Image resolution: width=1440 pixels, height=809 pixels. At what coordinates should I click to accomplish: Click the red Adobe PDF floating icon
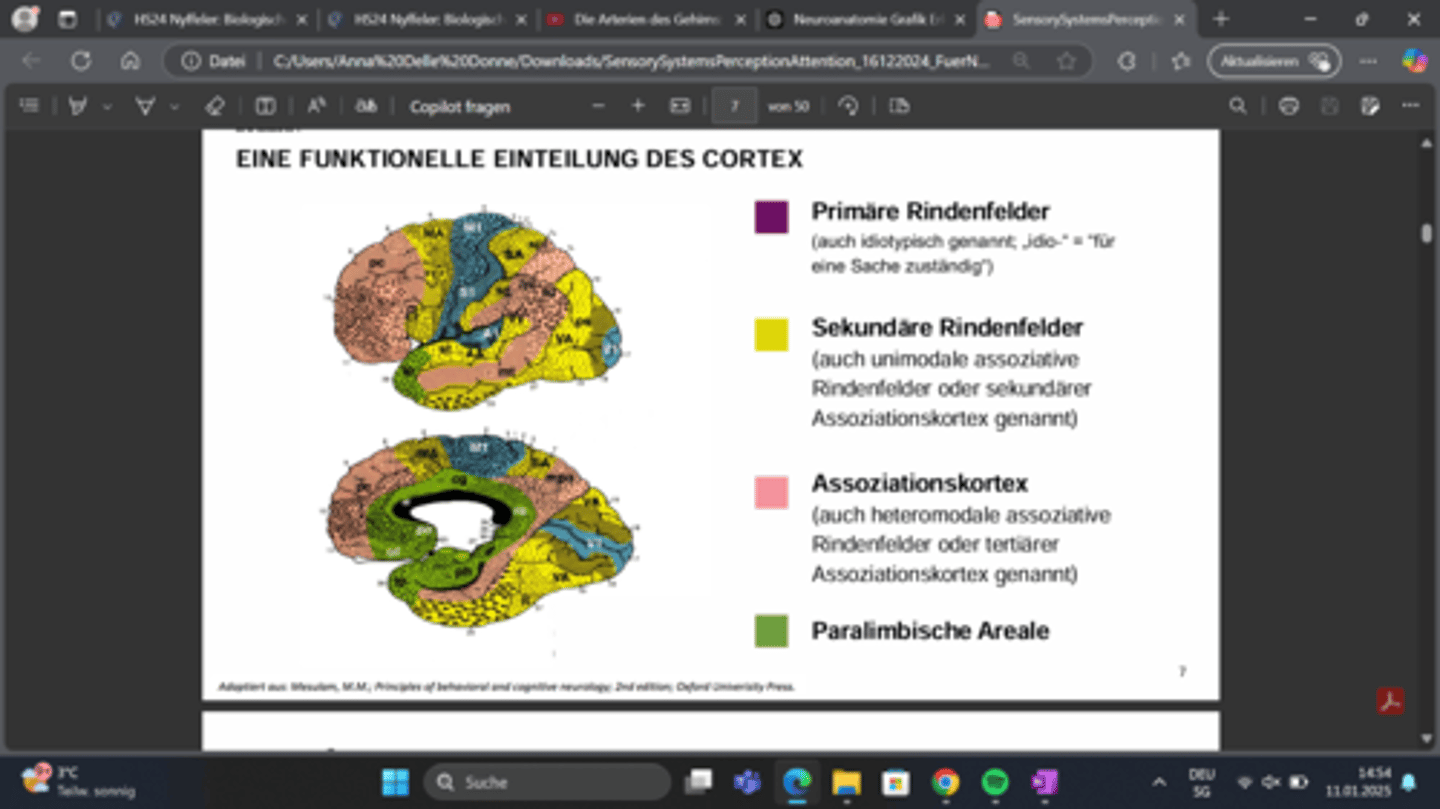1390,701
